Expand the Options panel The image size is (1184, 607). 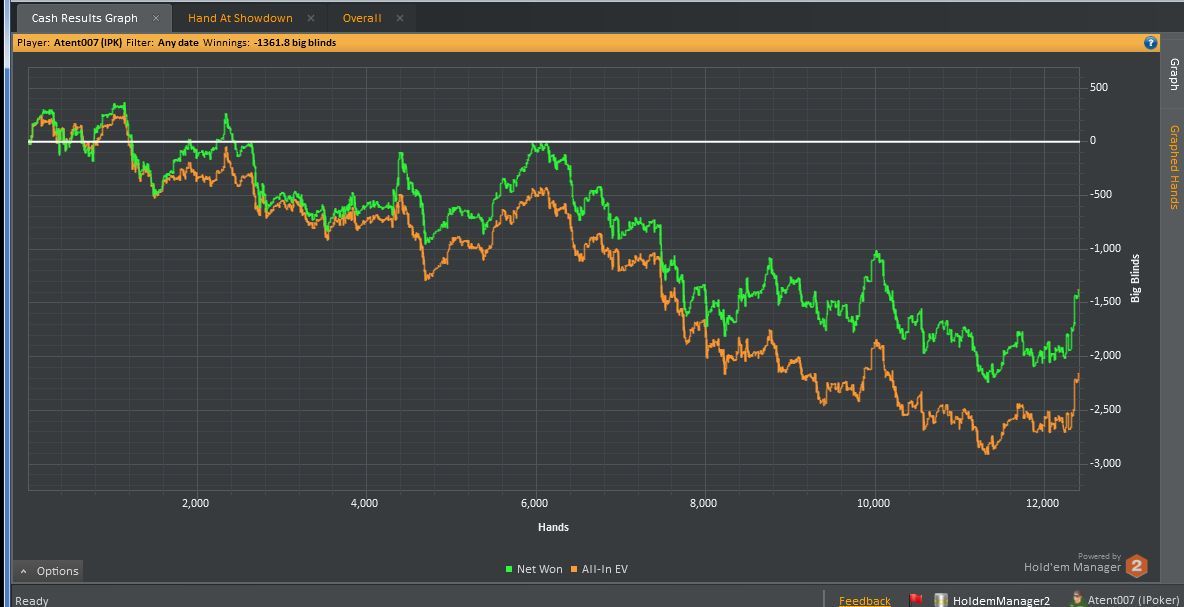point(48,571)
